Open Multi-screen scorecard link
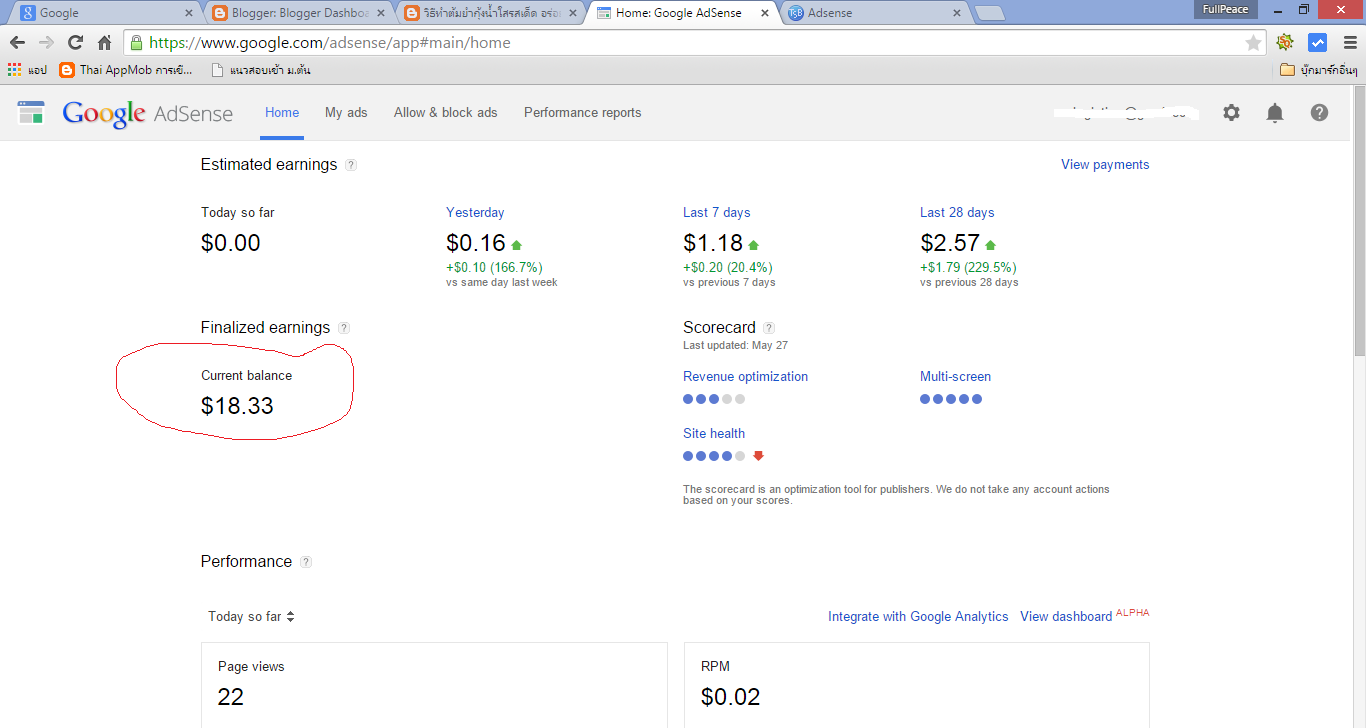The height and width of the screenshot is (728, 1366). 955,377
